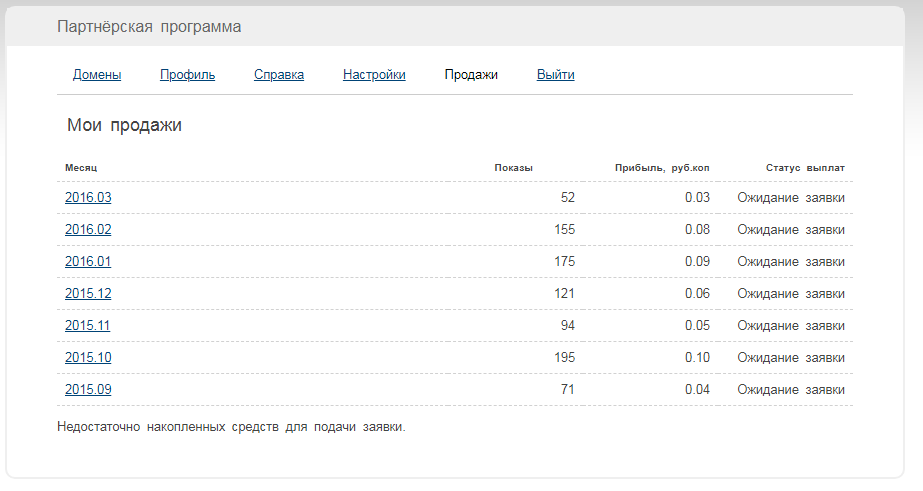923x491 pixels.
Task: Click Ожидание заявки status in 2015.10 row
Action: tap(791, 357)
